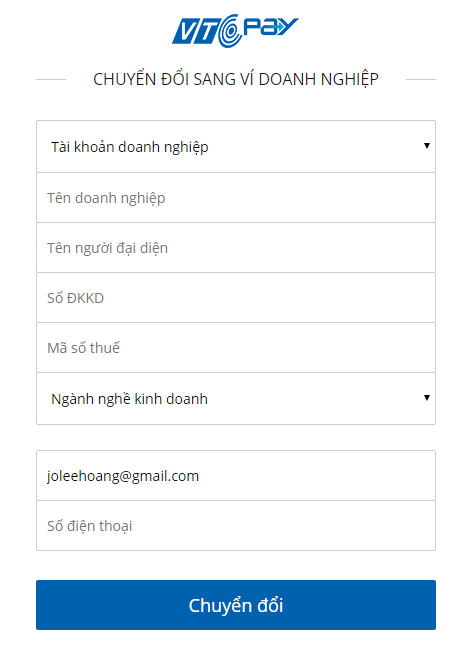Open the "Ngành nghề kinh doanh" dropdown

click(x=236, y=399)
